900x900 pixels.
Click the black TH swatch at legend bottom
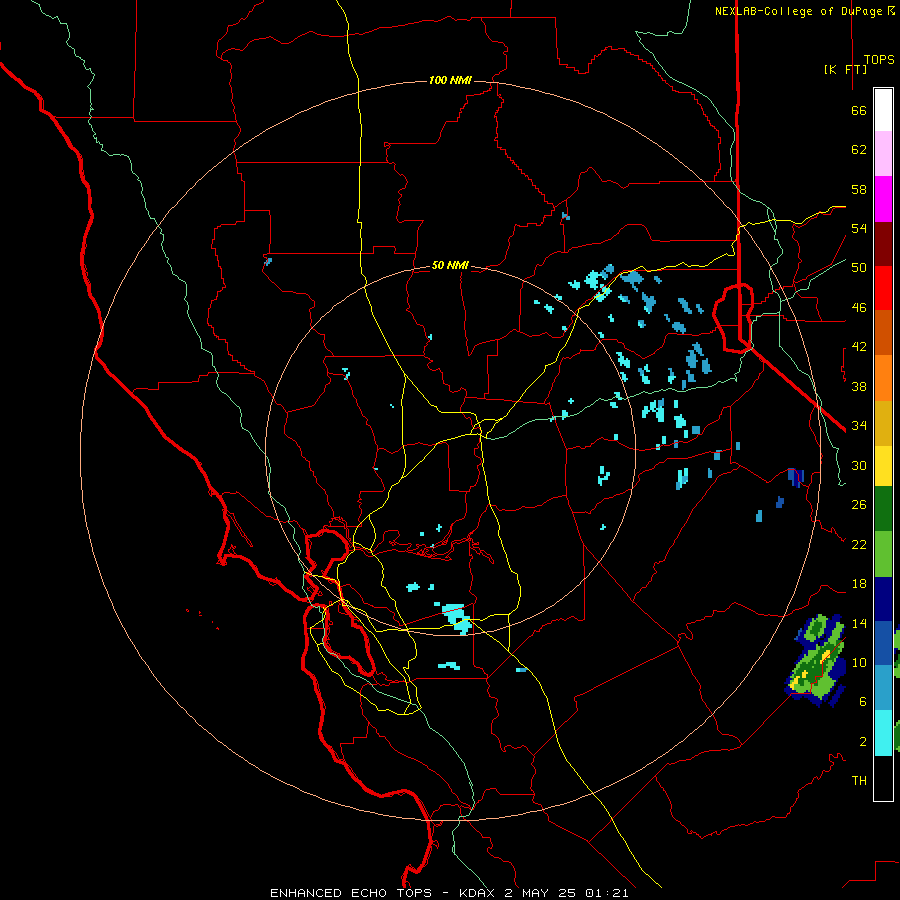[883, 778]
